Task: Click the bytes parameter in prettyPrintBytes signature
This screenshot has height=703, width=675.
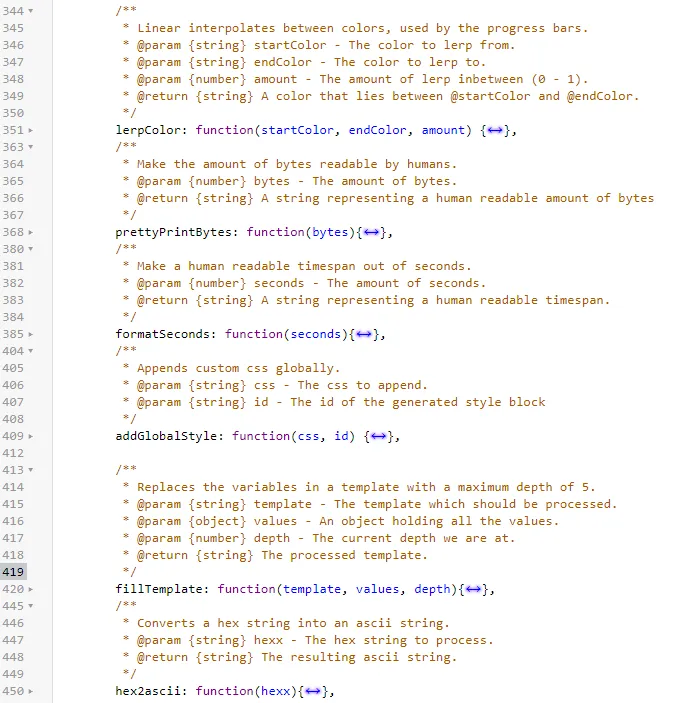Action: point(330,232)
